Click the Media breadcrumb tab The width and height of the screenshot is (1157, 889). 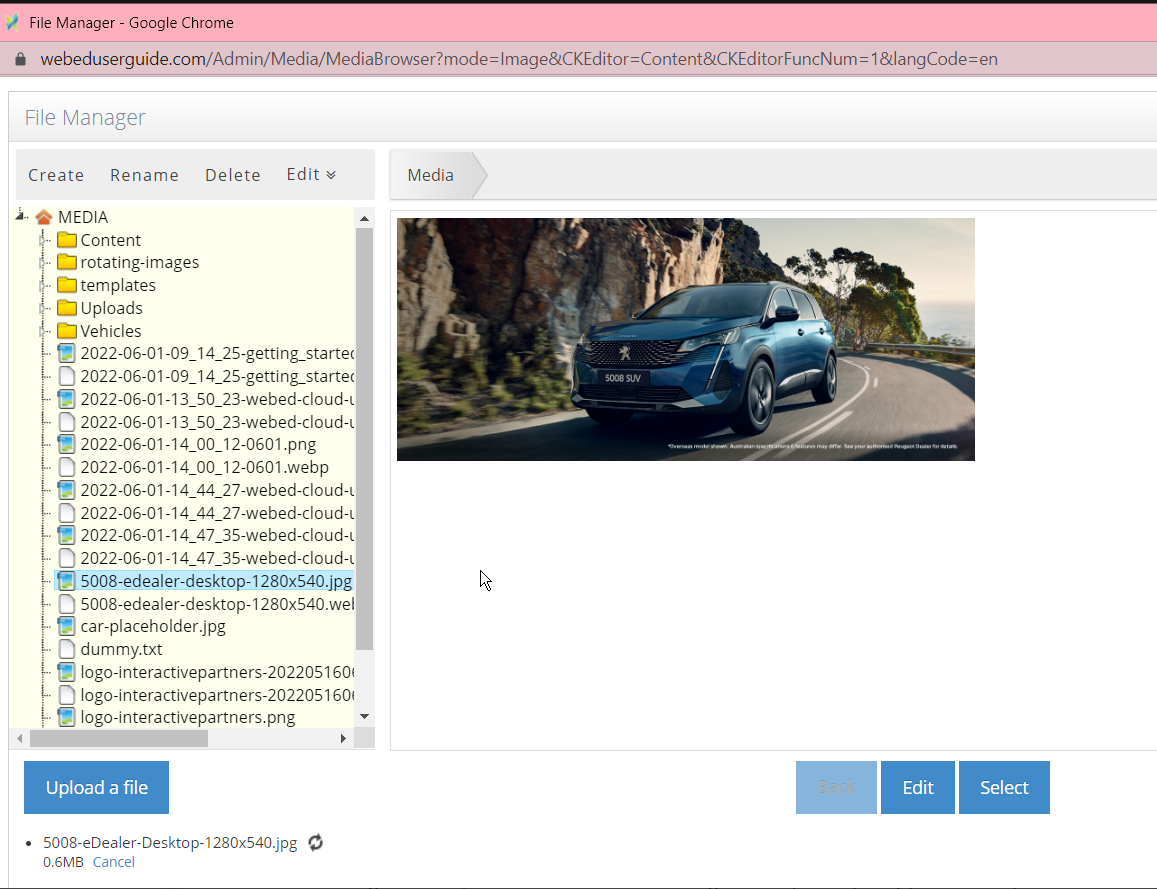click(x=430, y=174)
